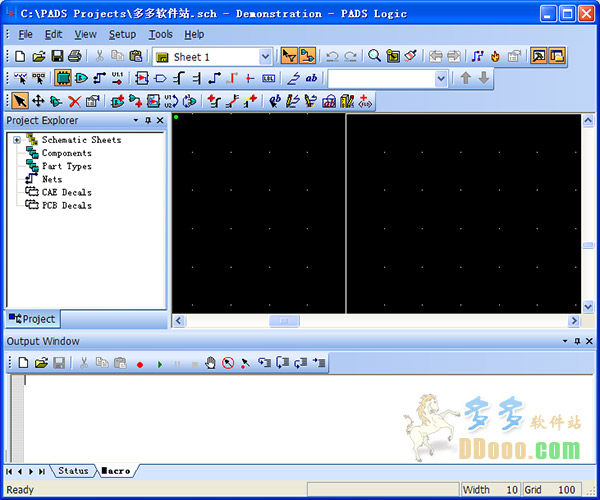Click the Create Text icon

click(274, 101)
